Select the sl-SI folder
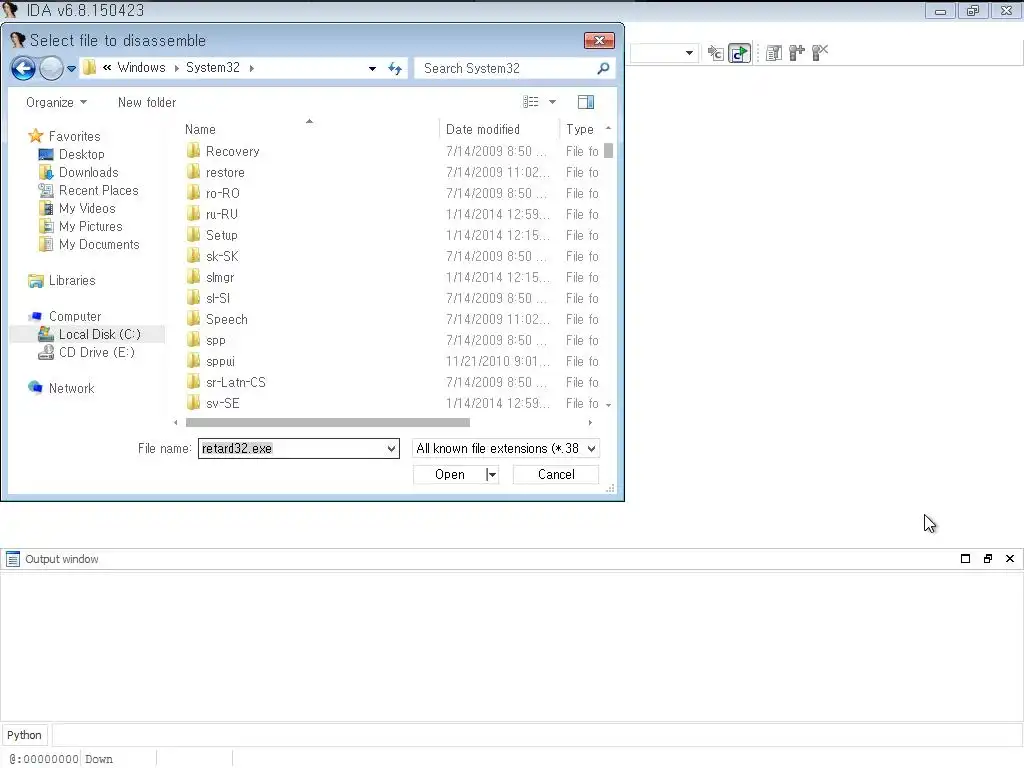This screenshot has width=1024, height=768. pyautogui.click(x=217, y=298)
